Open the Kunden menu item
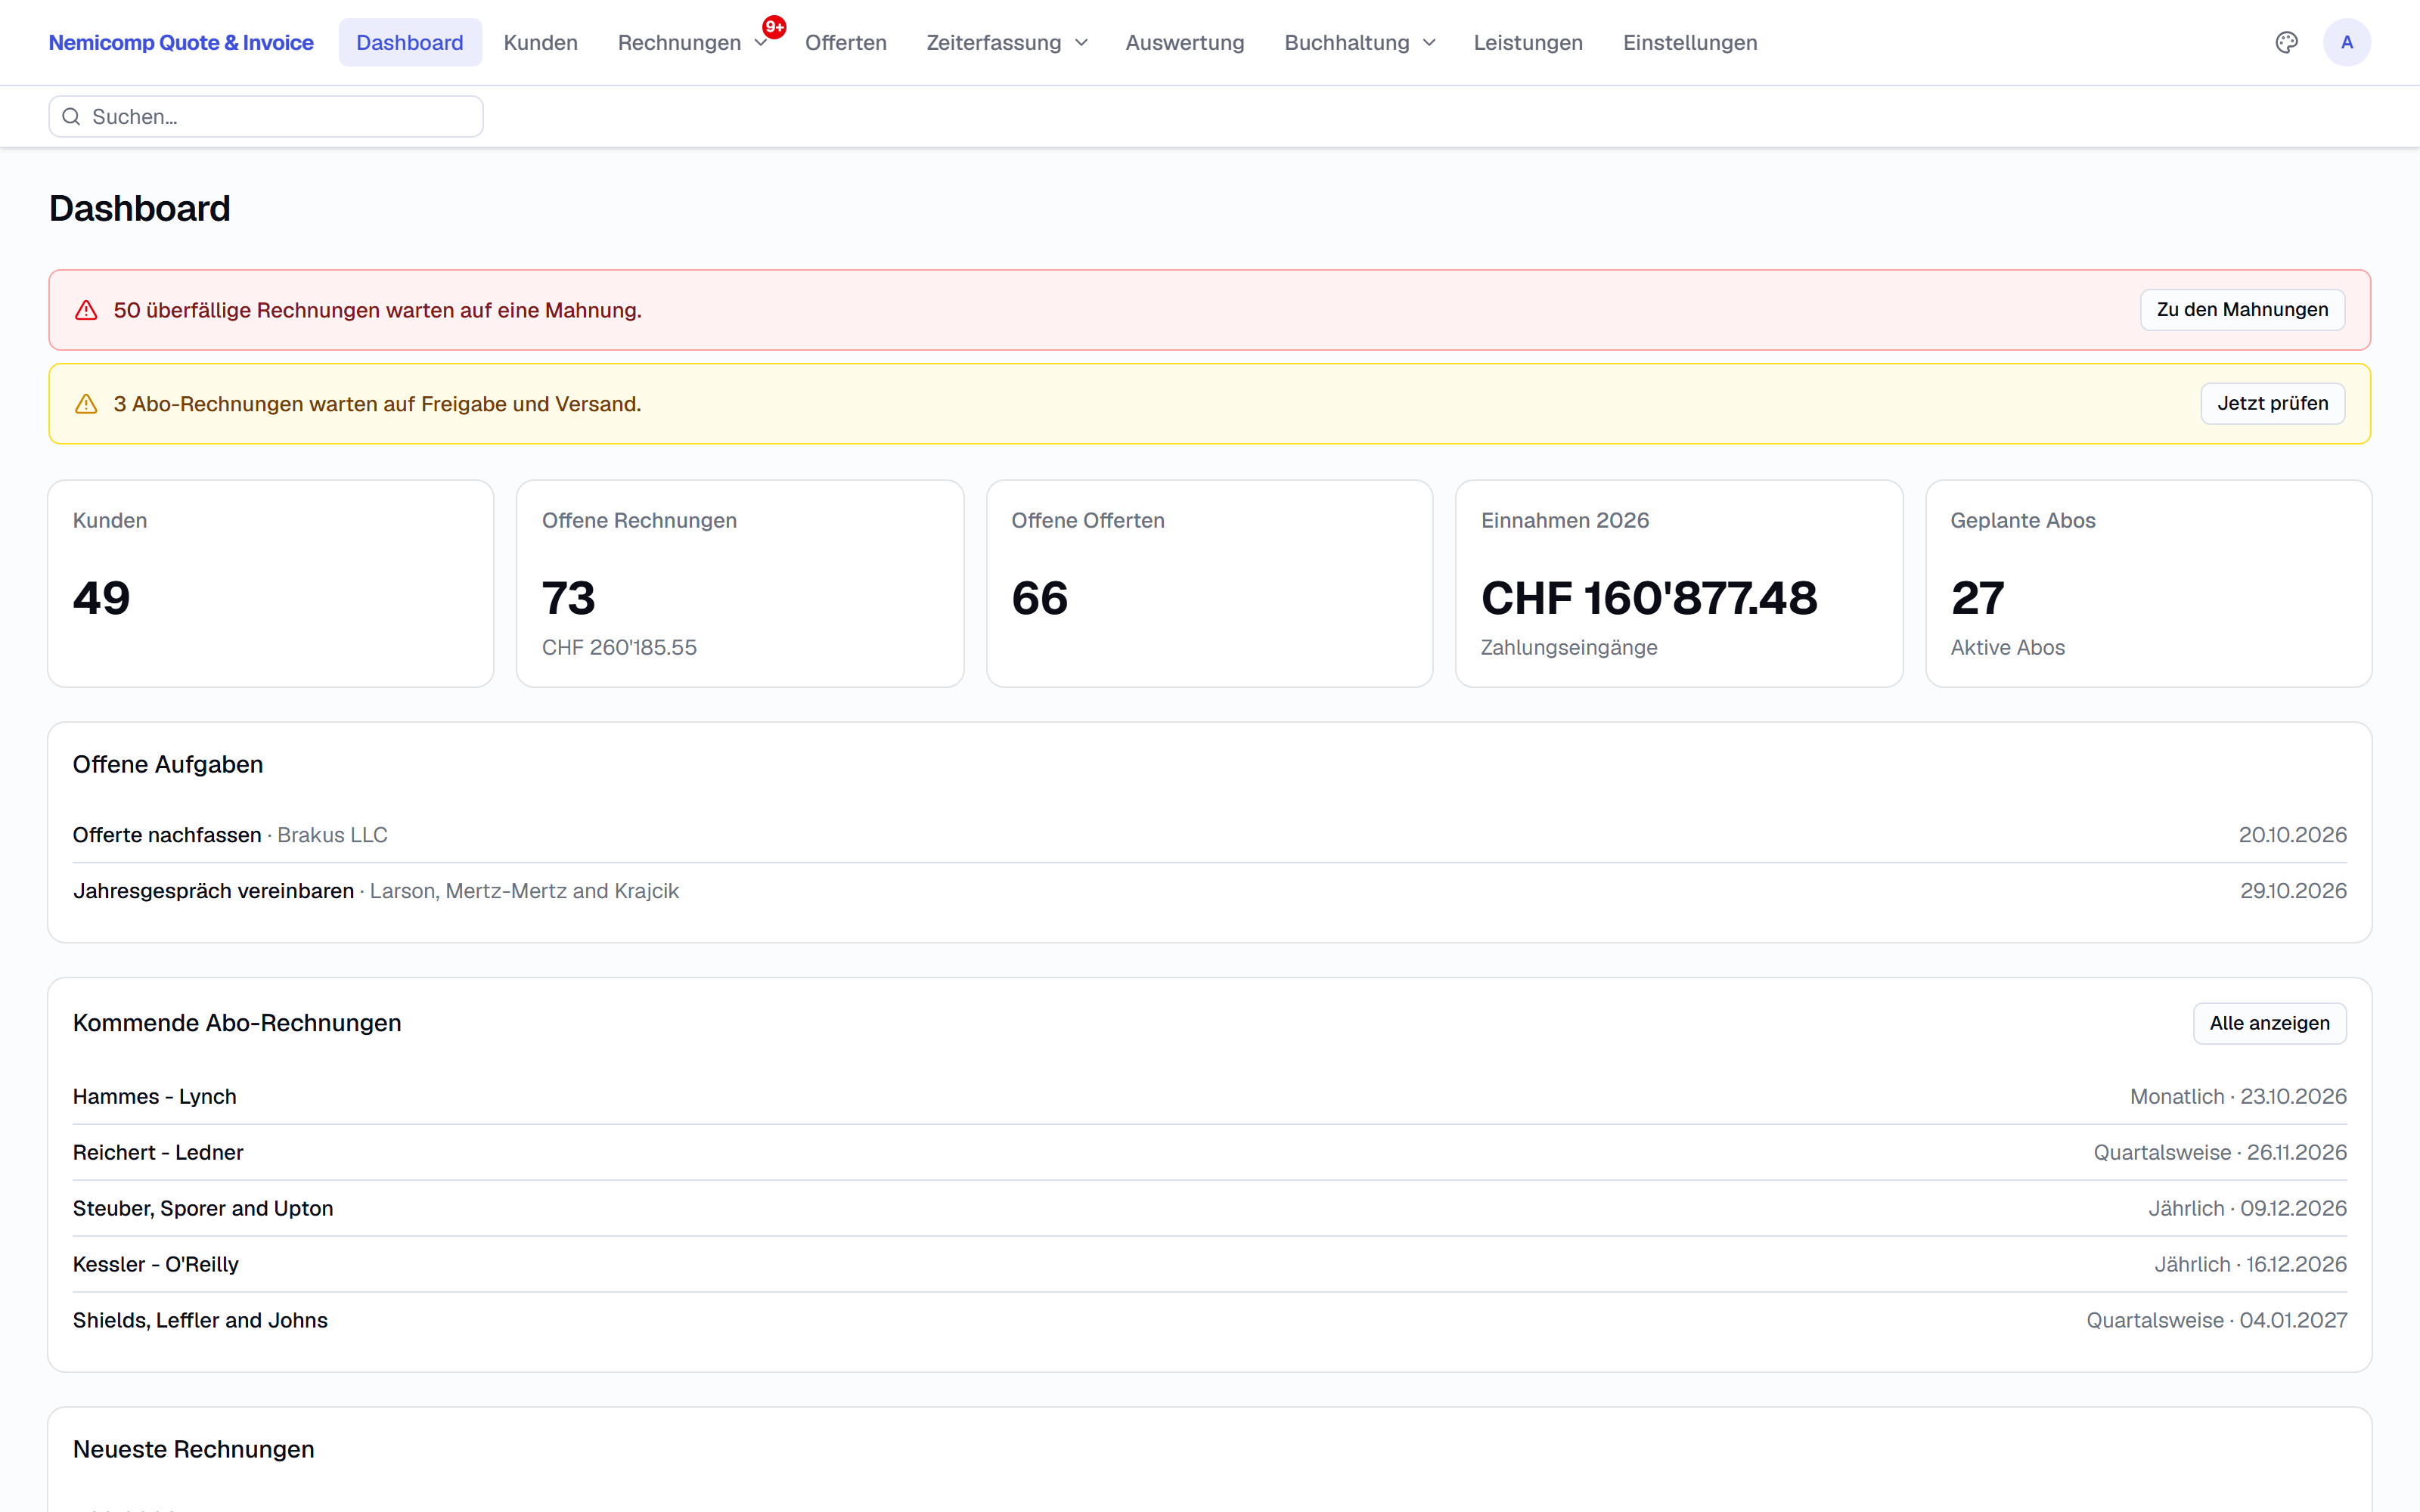Viewport: 2420px width, 1512px height. [x=541, y=43]
